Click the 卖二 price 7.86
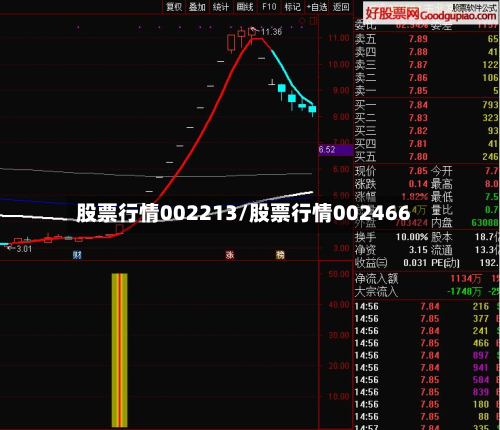The width and height of the screenshot is (500, 430). (418, 78)
